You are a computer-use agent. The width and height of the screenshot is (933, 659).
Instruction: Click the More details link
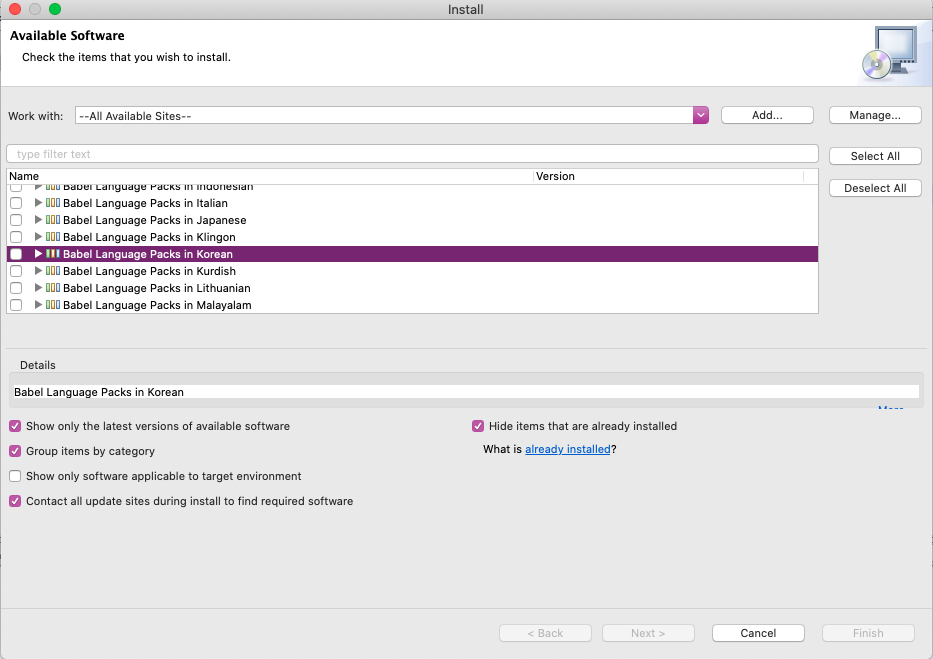[891, 407]
